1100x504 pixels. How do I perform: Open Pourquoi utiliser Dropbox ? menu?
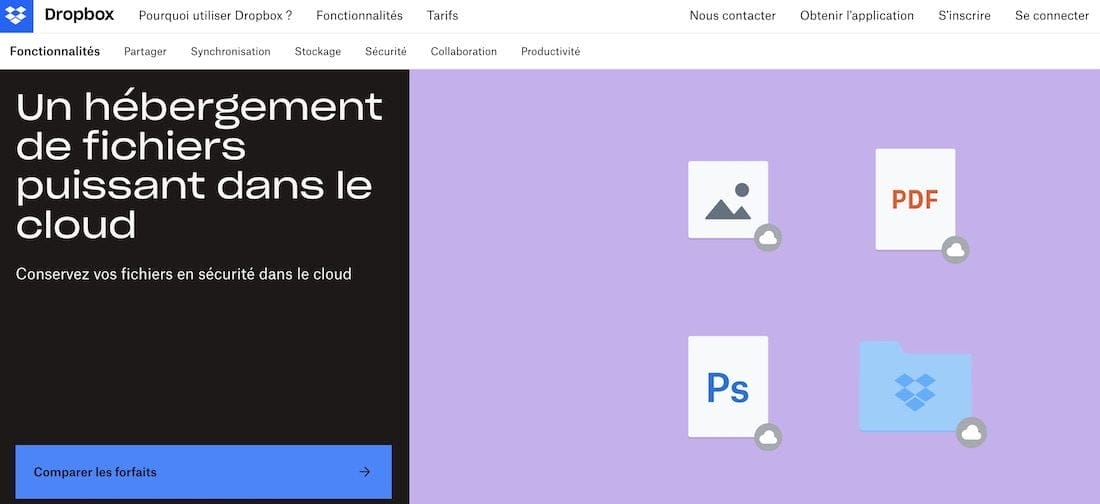pos(215,15)
